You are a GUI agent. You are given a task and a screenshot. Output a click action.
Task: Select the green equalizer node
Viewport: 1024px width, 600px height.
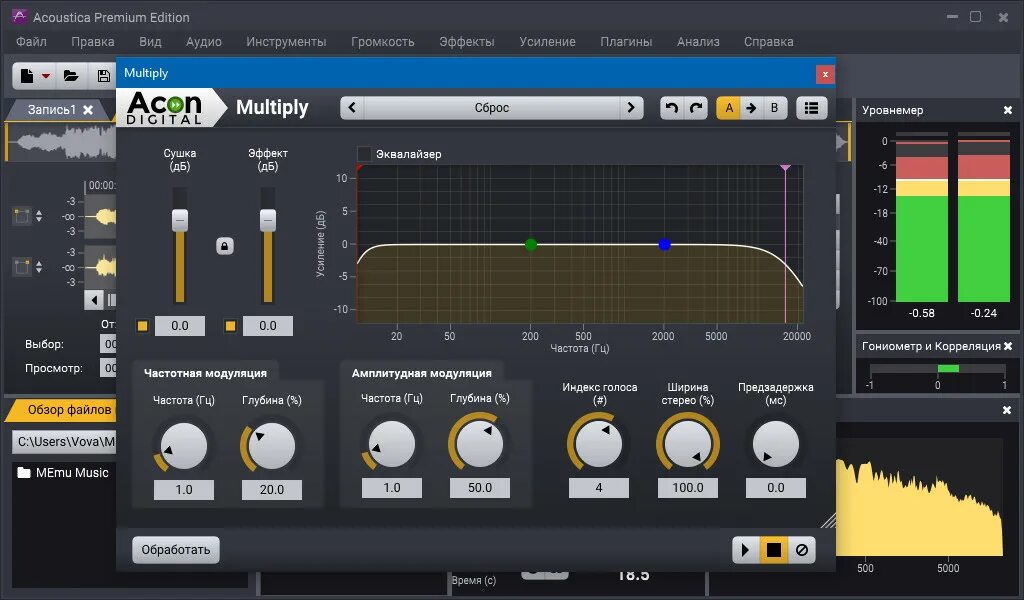531,245
